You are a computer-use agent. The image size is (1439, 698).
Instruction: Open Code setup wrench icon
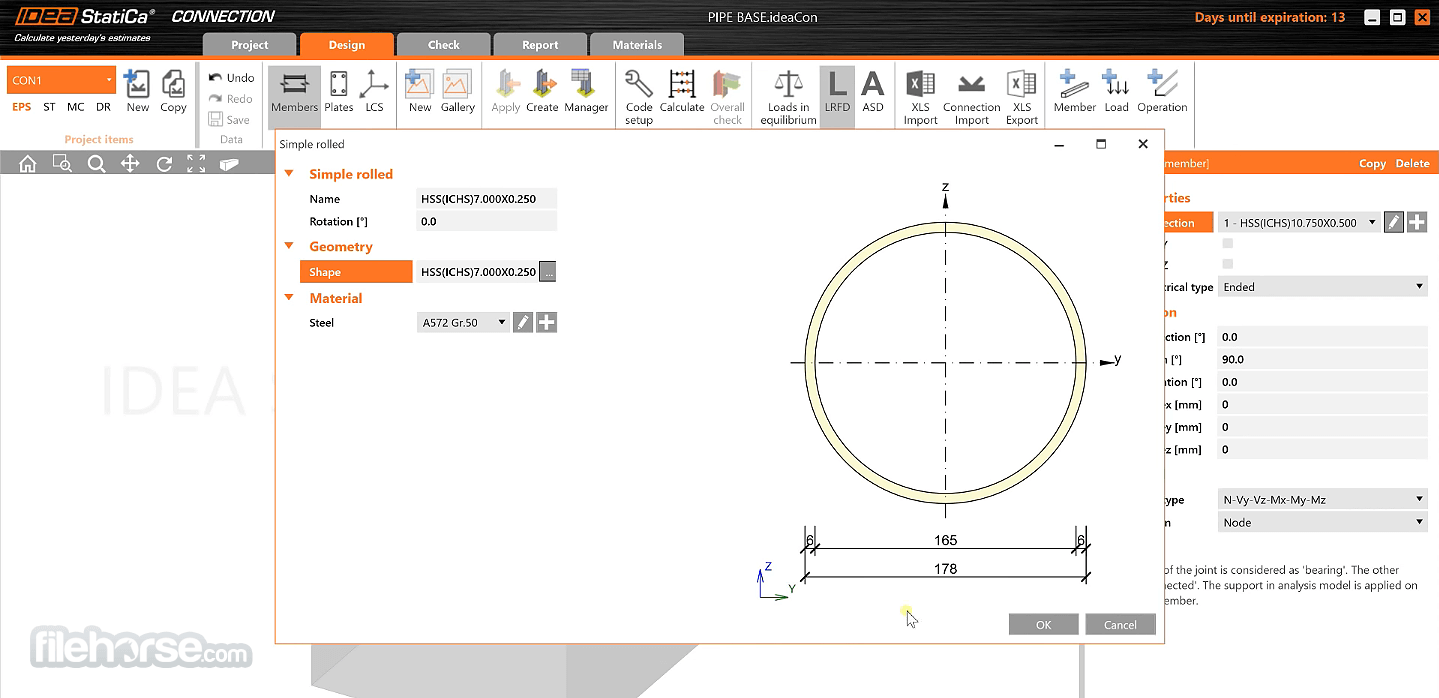639,97
